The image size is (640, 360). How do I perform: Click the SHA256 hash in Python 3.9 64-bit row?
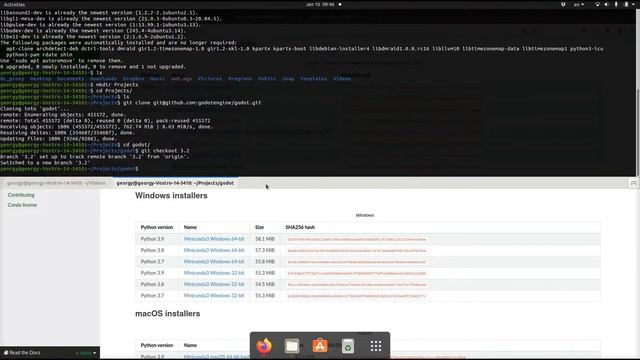[356, 240]
